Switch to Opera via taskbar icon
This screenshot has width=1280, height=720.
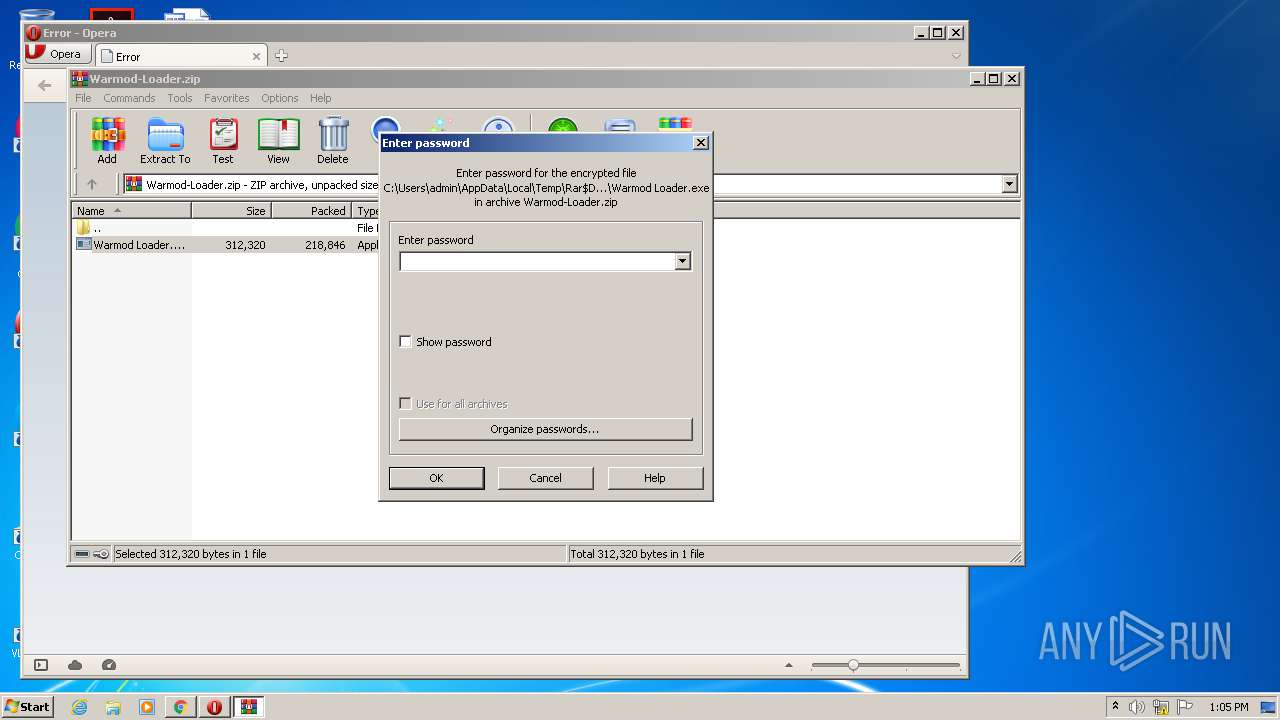tap(214, 707)
